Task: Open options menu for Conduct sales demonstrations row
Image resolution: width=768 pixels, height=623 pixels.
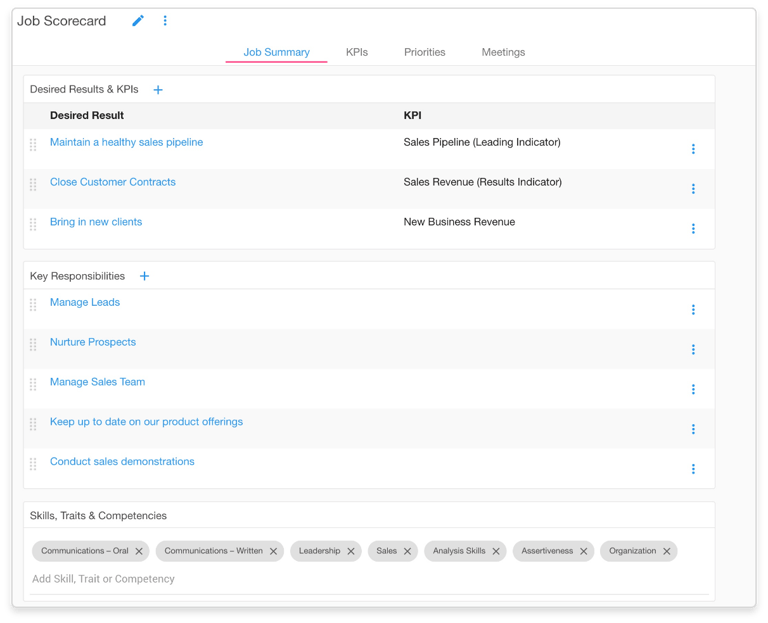Action: tap(693, 469)
